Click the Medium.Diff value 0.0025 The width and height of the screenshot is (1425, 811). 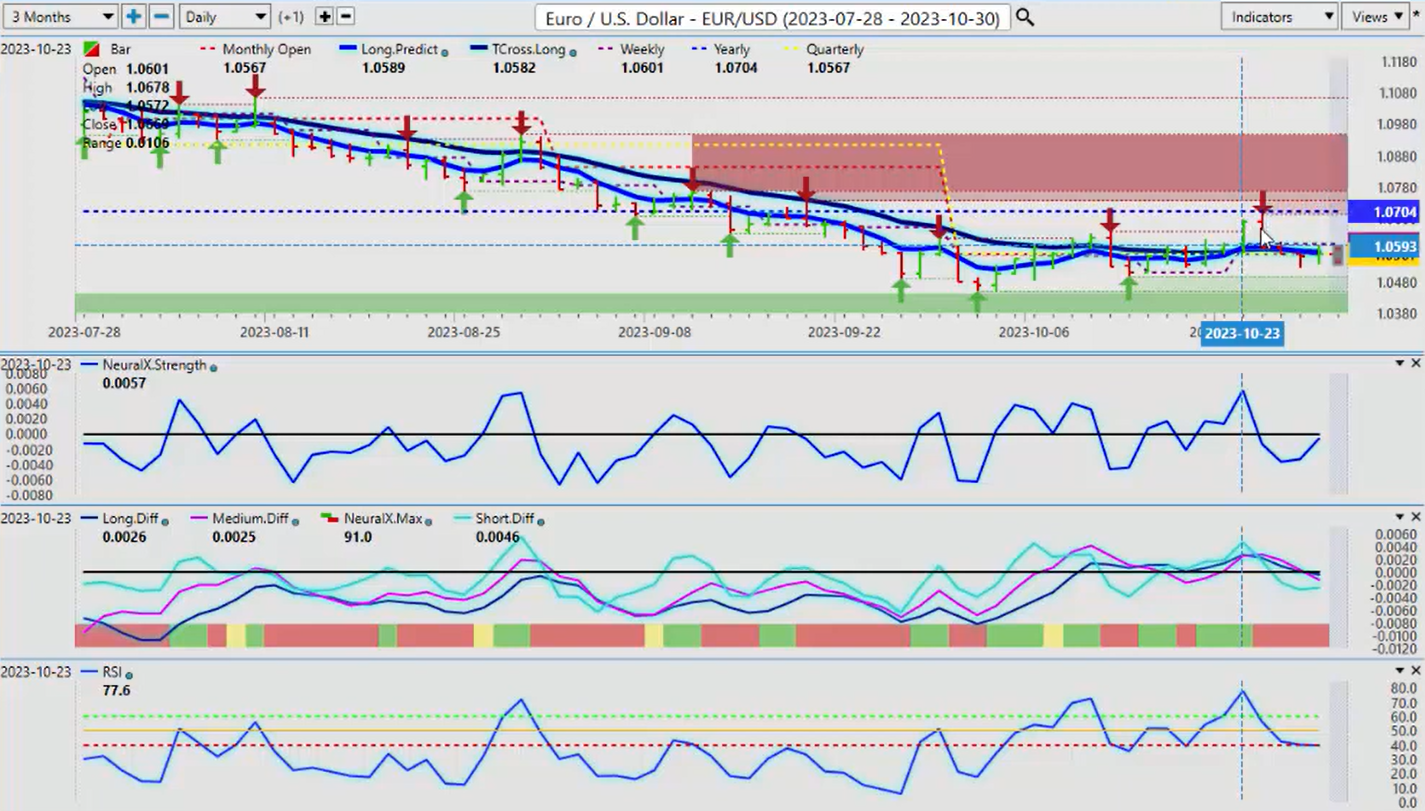tap(234, 537)
